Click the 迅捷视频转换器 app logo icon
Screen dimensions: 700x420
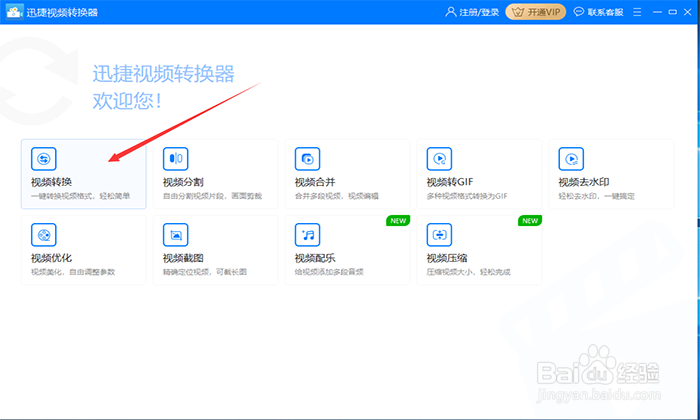click(14, 12)
